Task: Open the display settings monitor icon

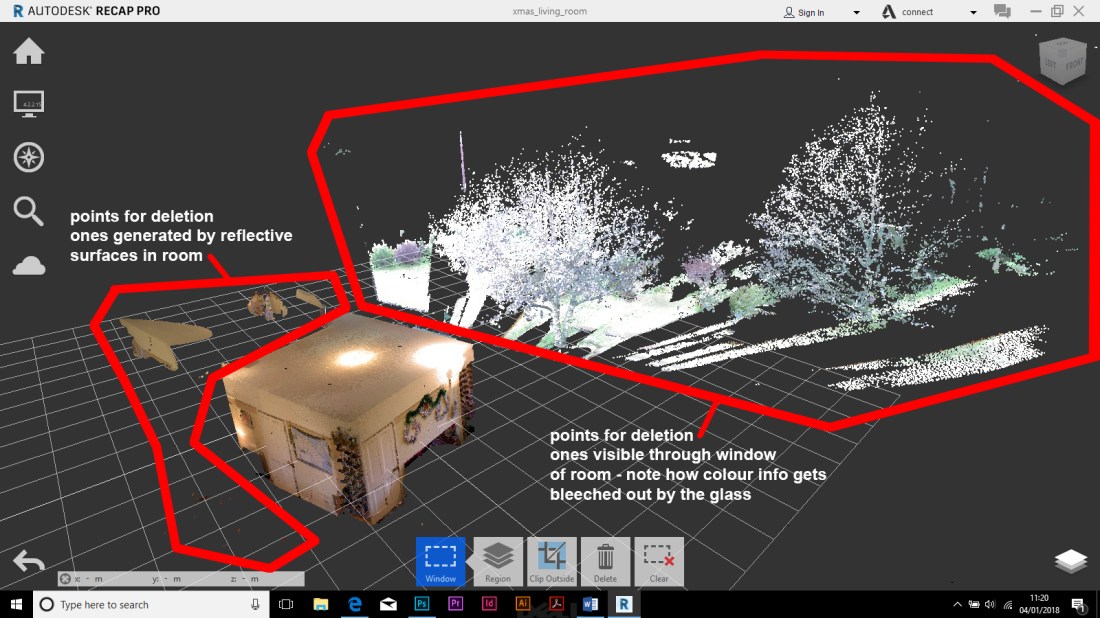Action: (x=28, y=103)
